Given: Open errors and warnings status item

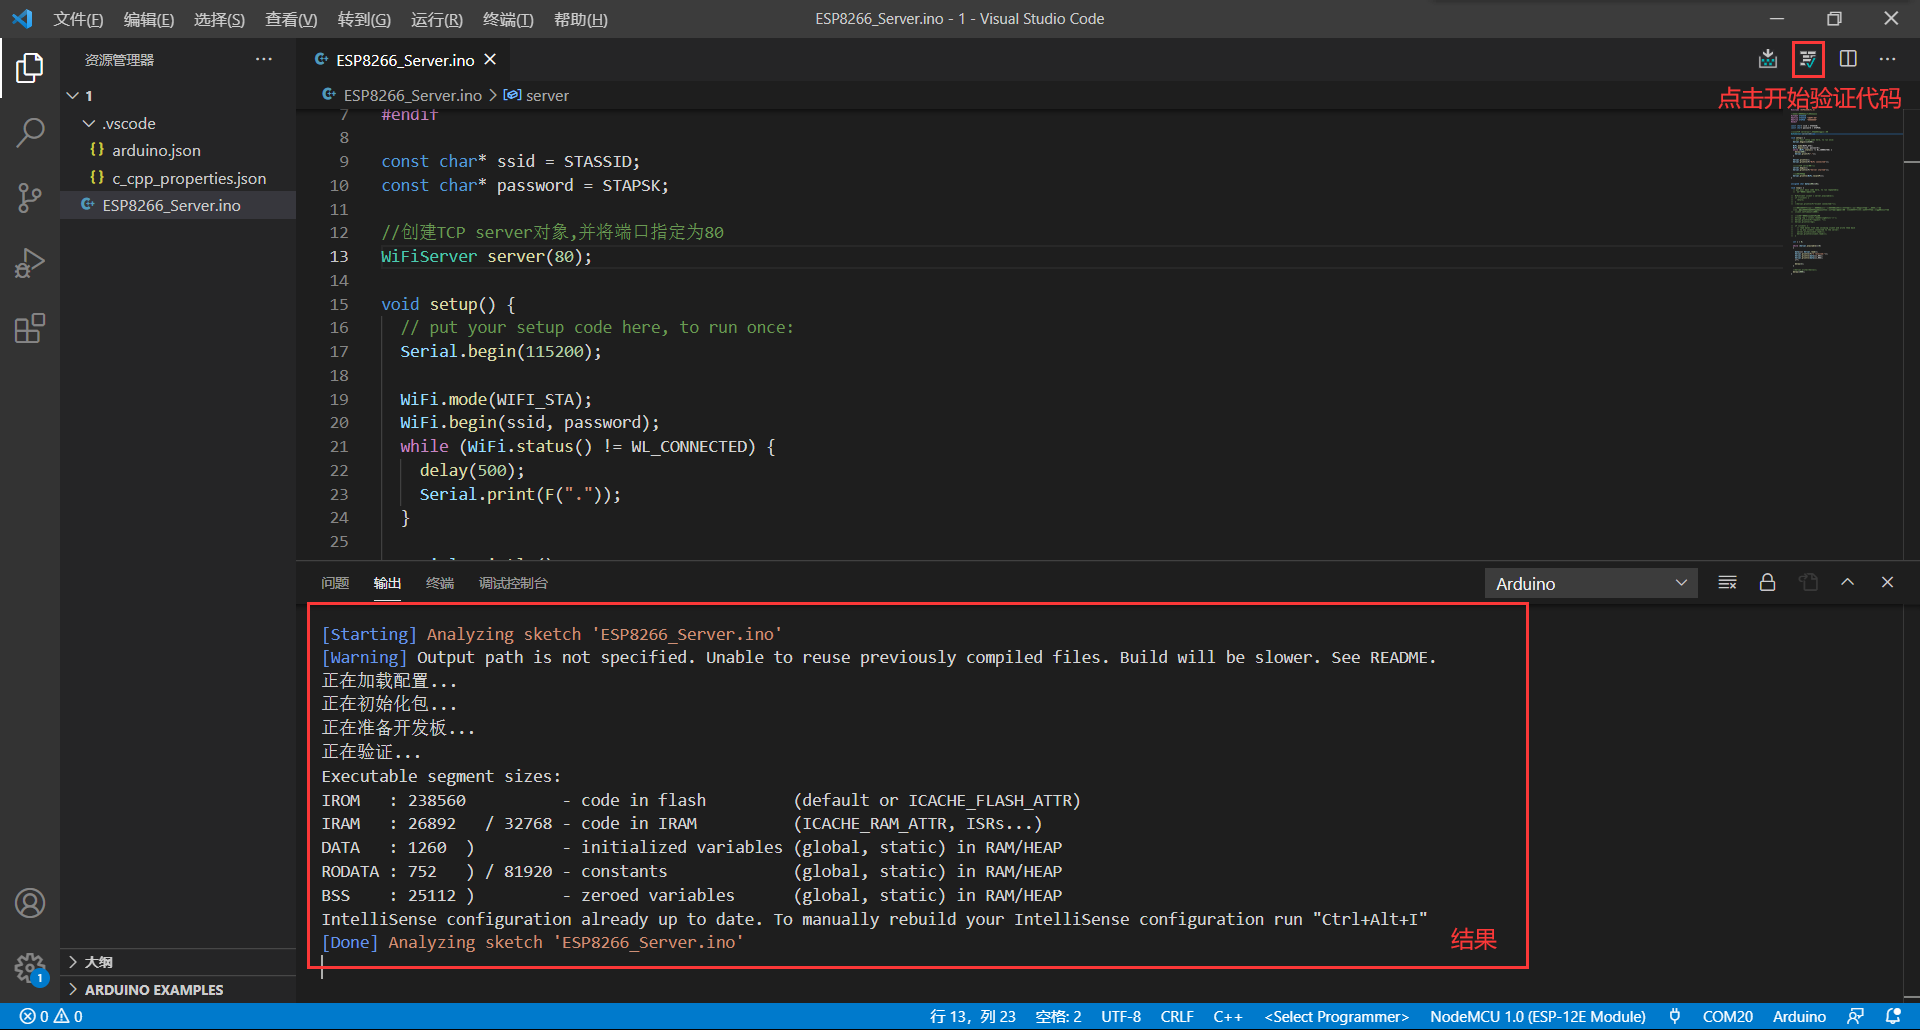Looking at the screenshot, I should tap(51, 1016).
